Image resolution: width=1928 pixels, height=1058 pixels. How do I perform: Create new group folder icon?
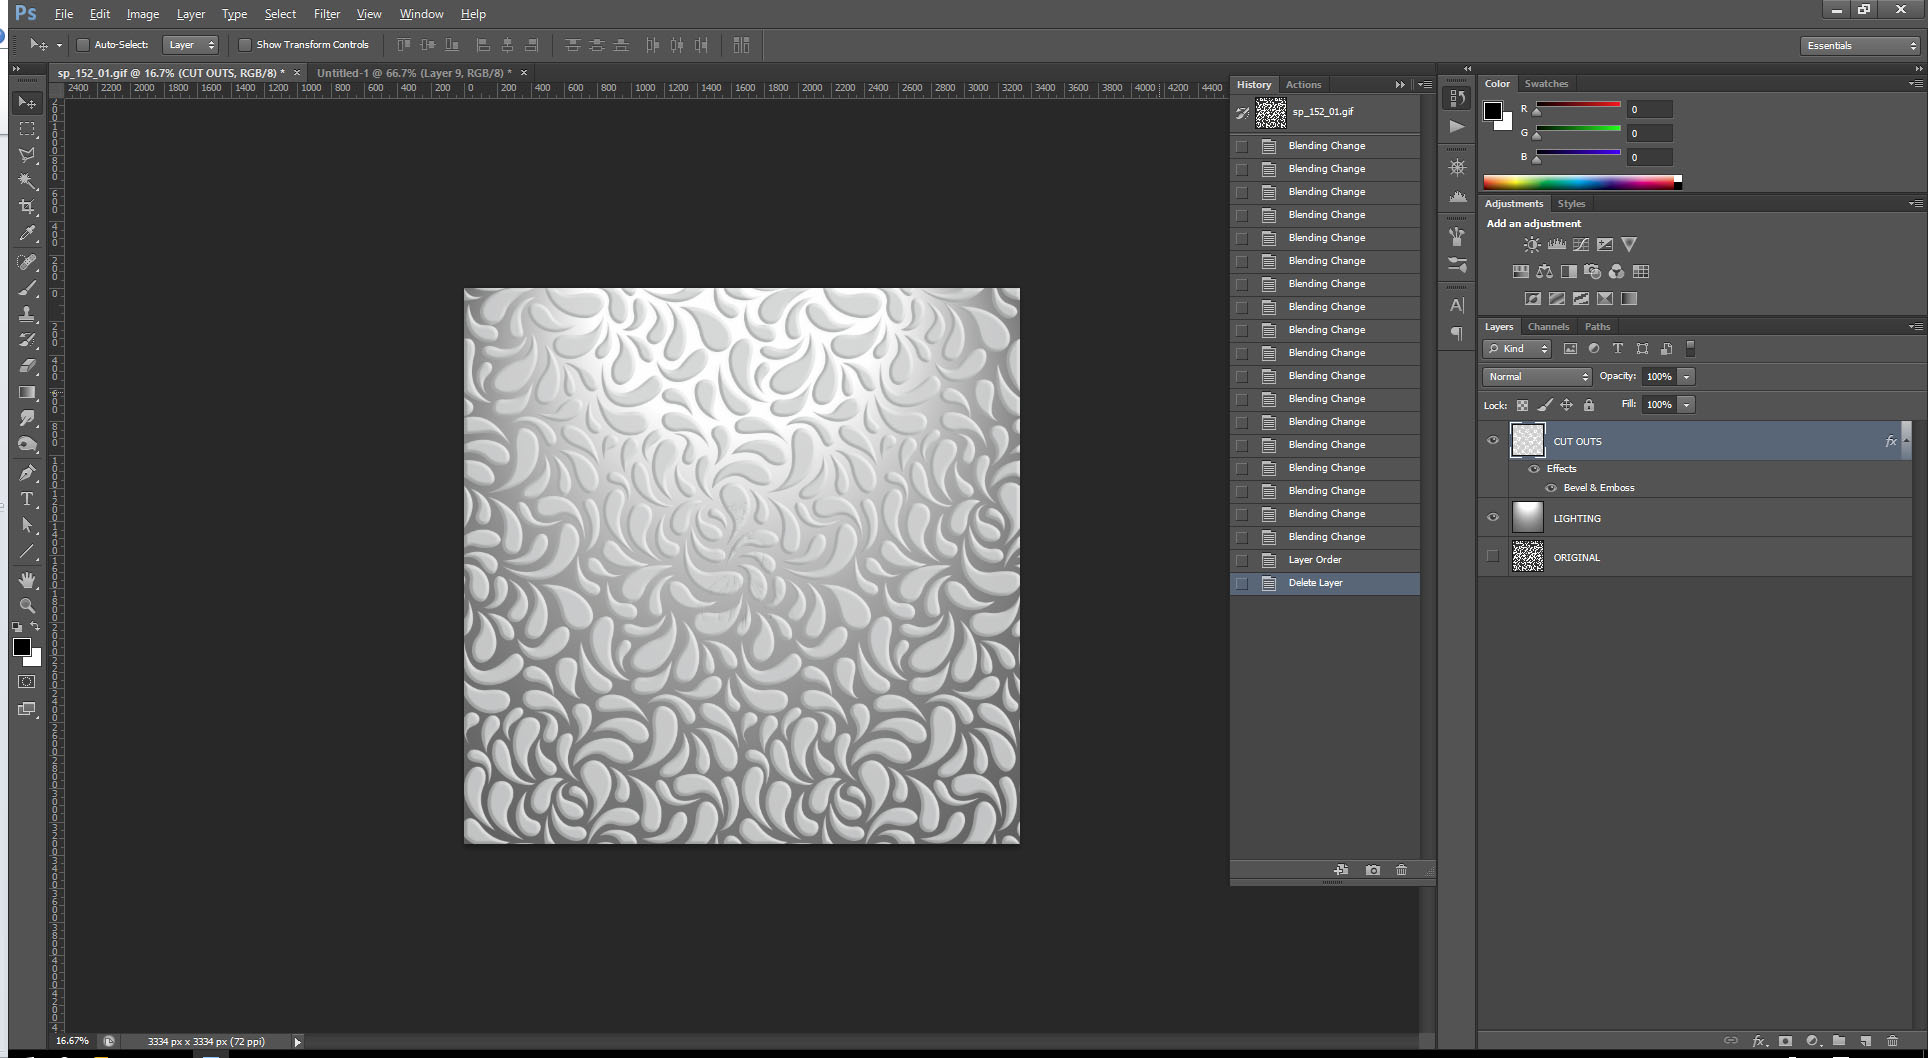pos(1839,1041)
